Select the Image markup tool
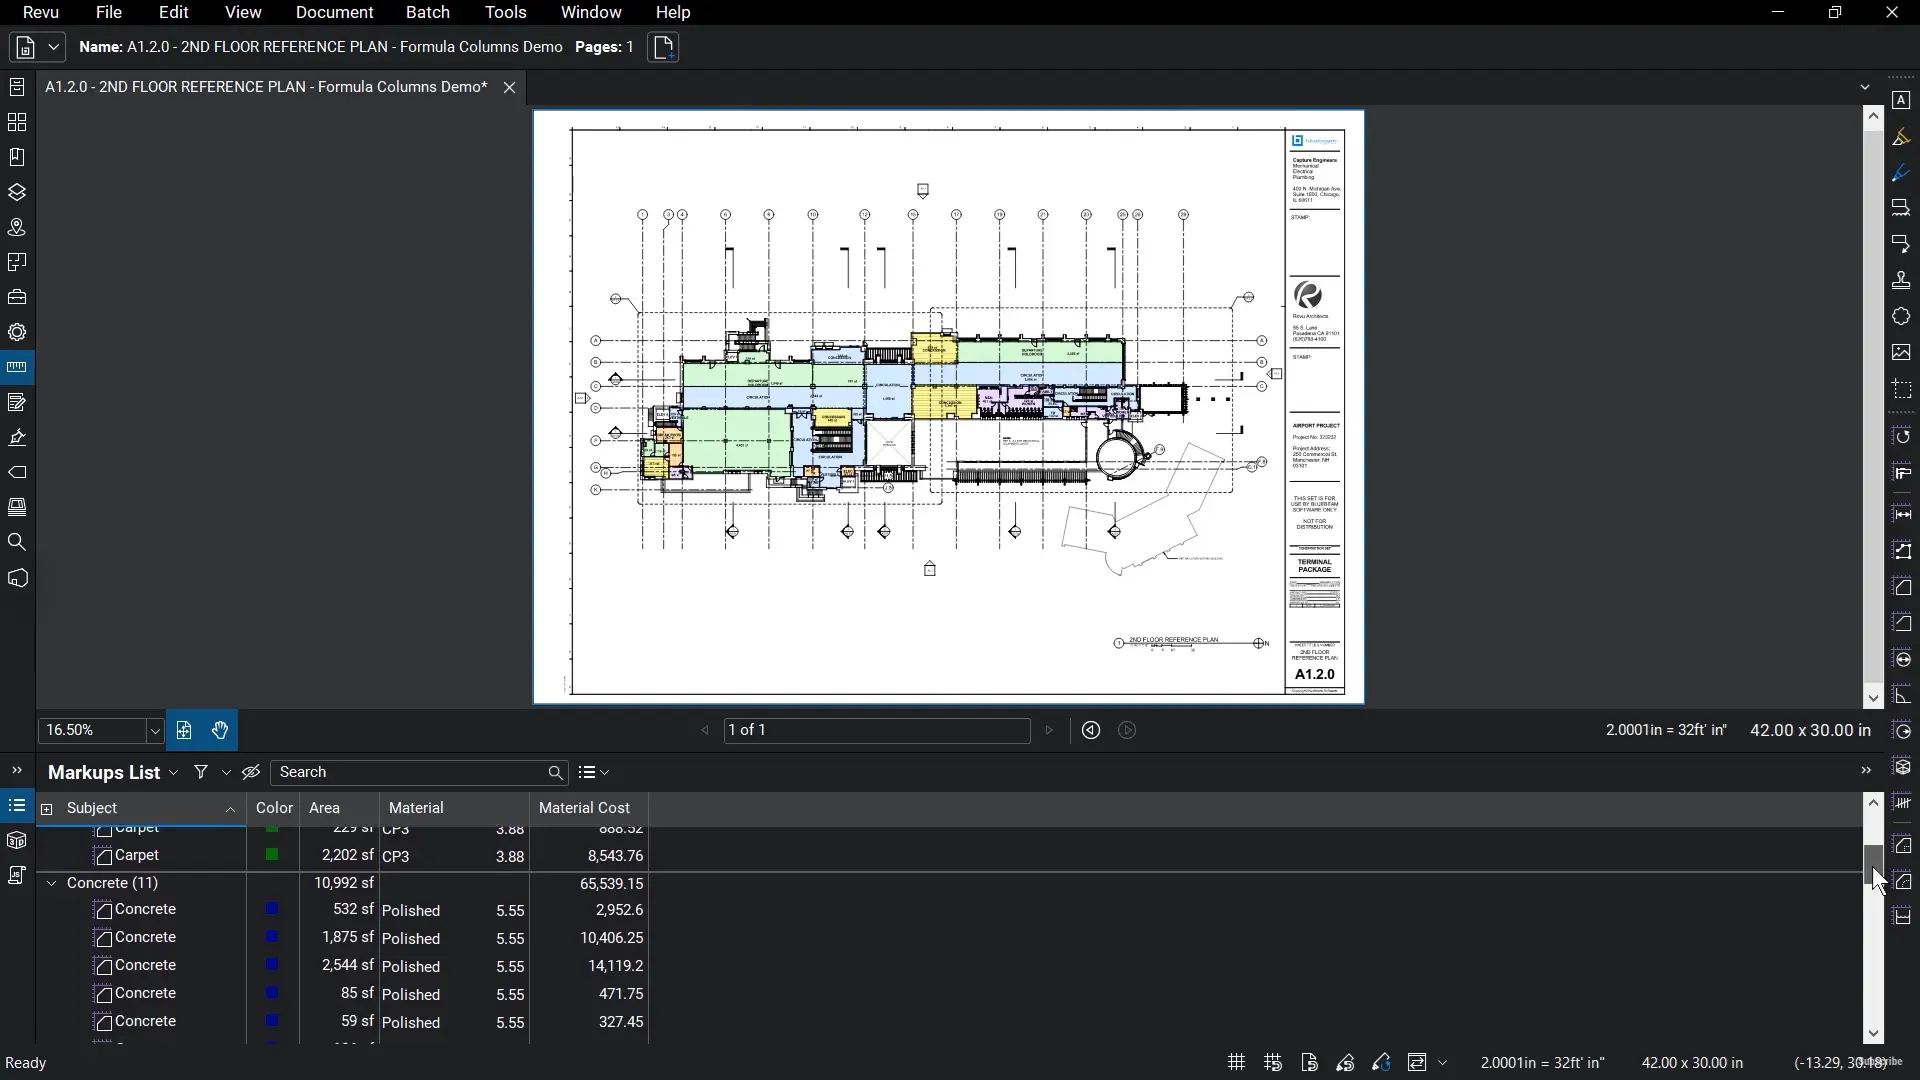 [1901, 353]
